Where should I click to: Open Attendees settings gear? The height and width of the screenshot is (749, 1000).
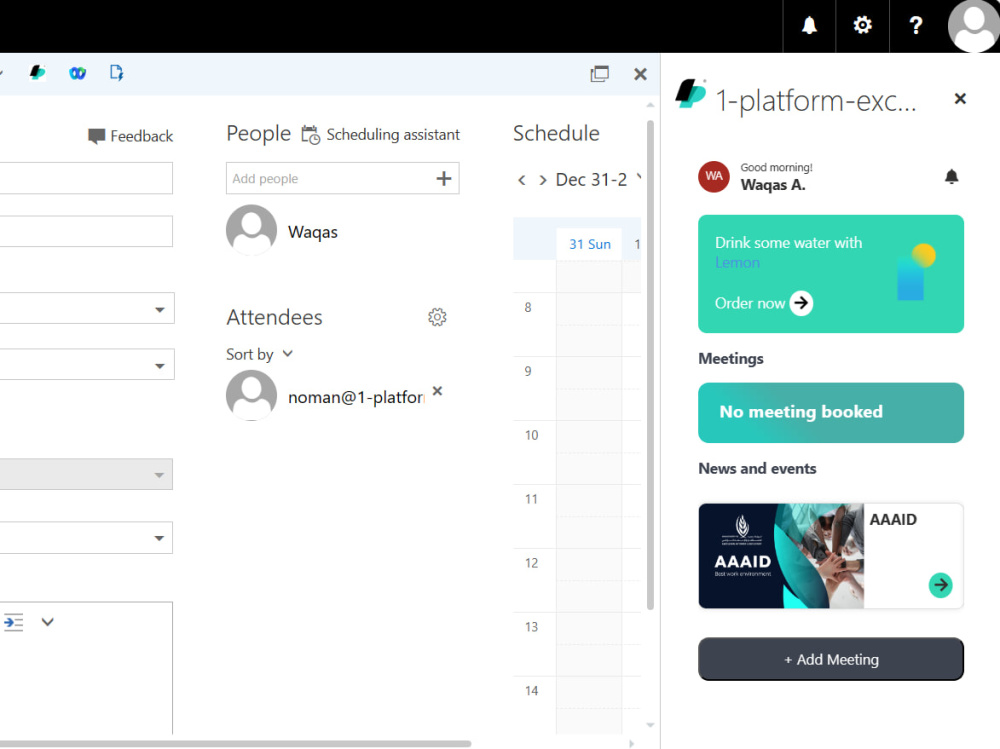(437, 317)
